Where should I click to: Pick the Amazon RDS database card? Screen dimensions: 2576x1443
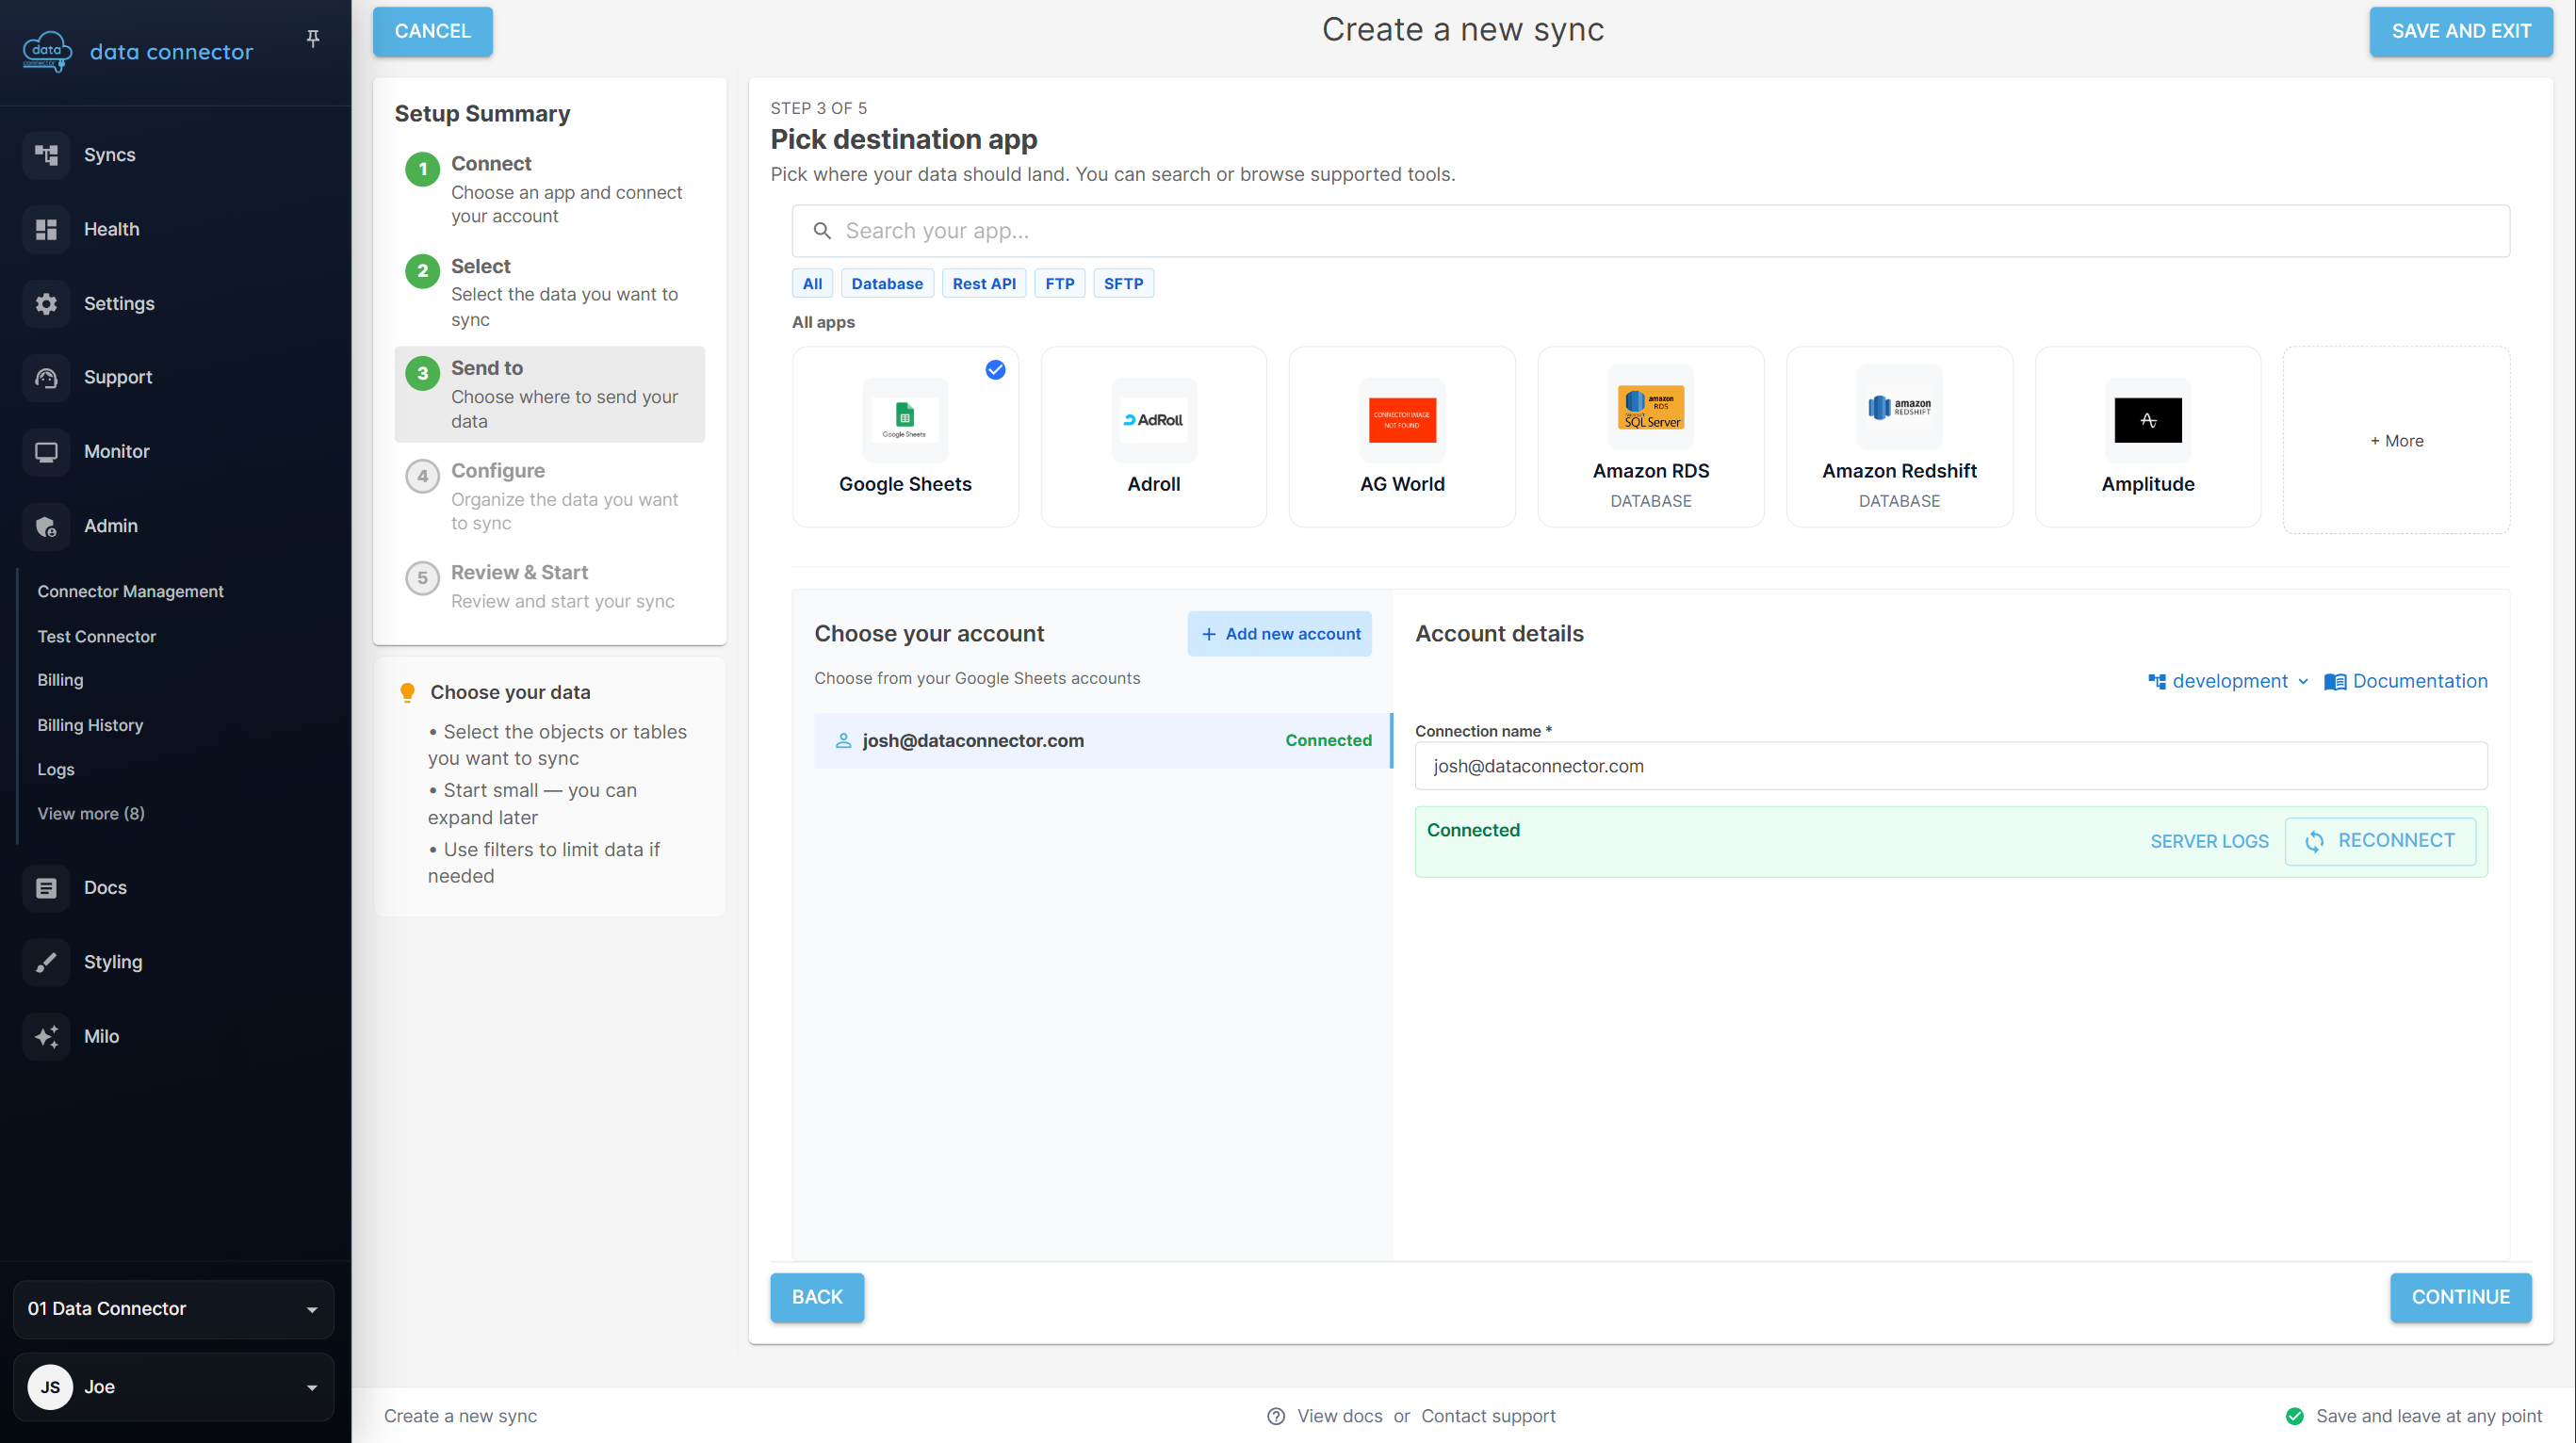[x=1650, y=437]
